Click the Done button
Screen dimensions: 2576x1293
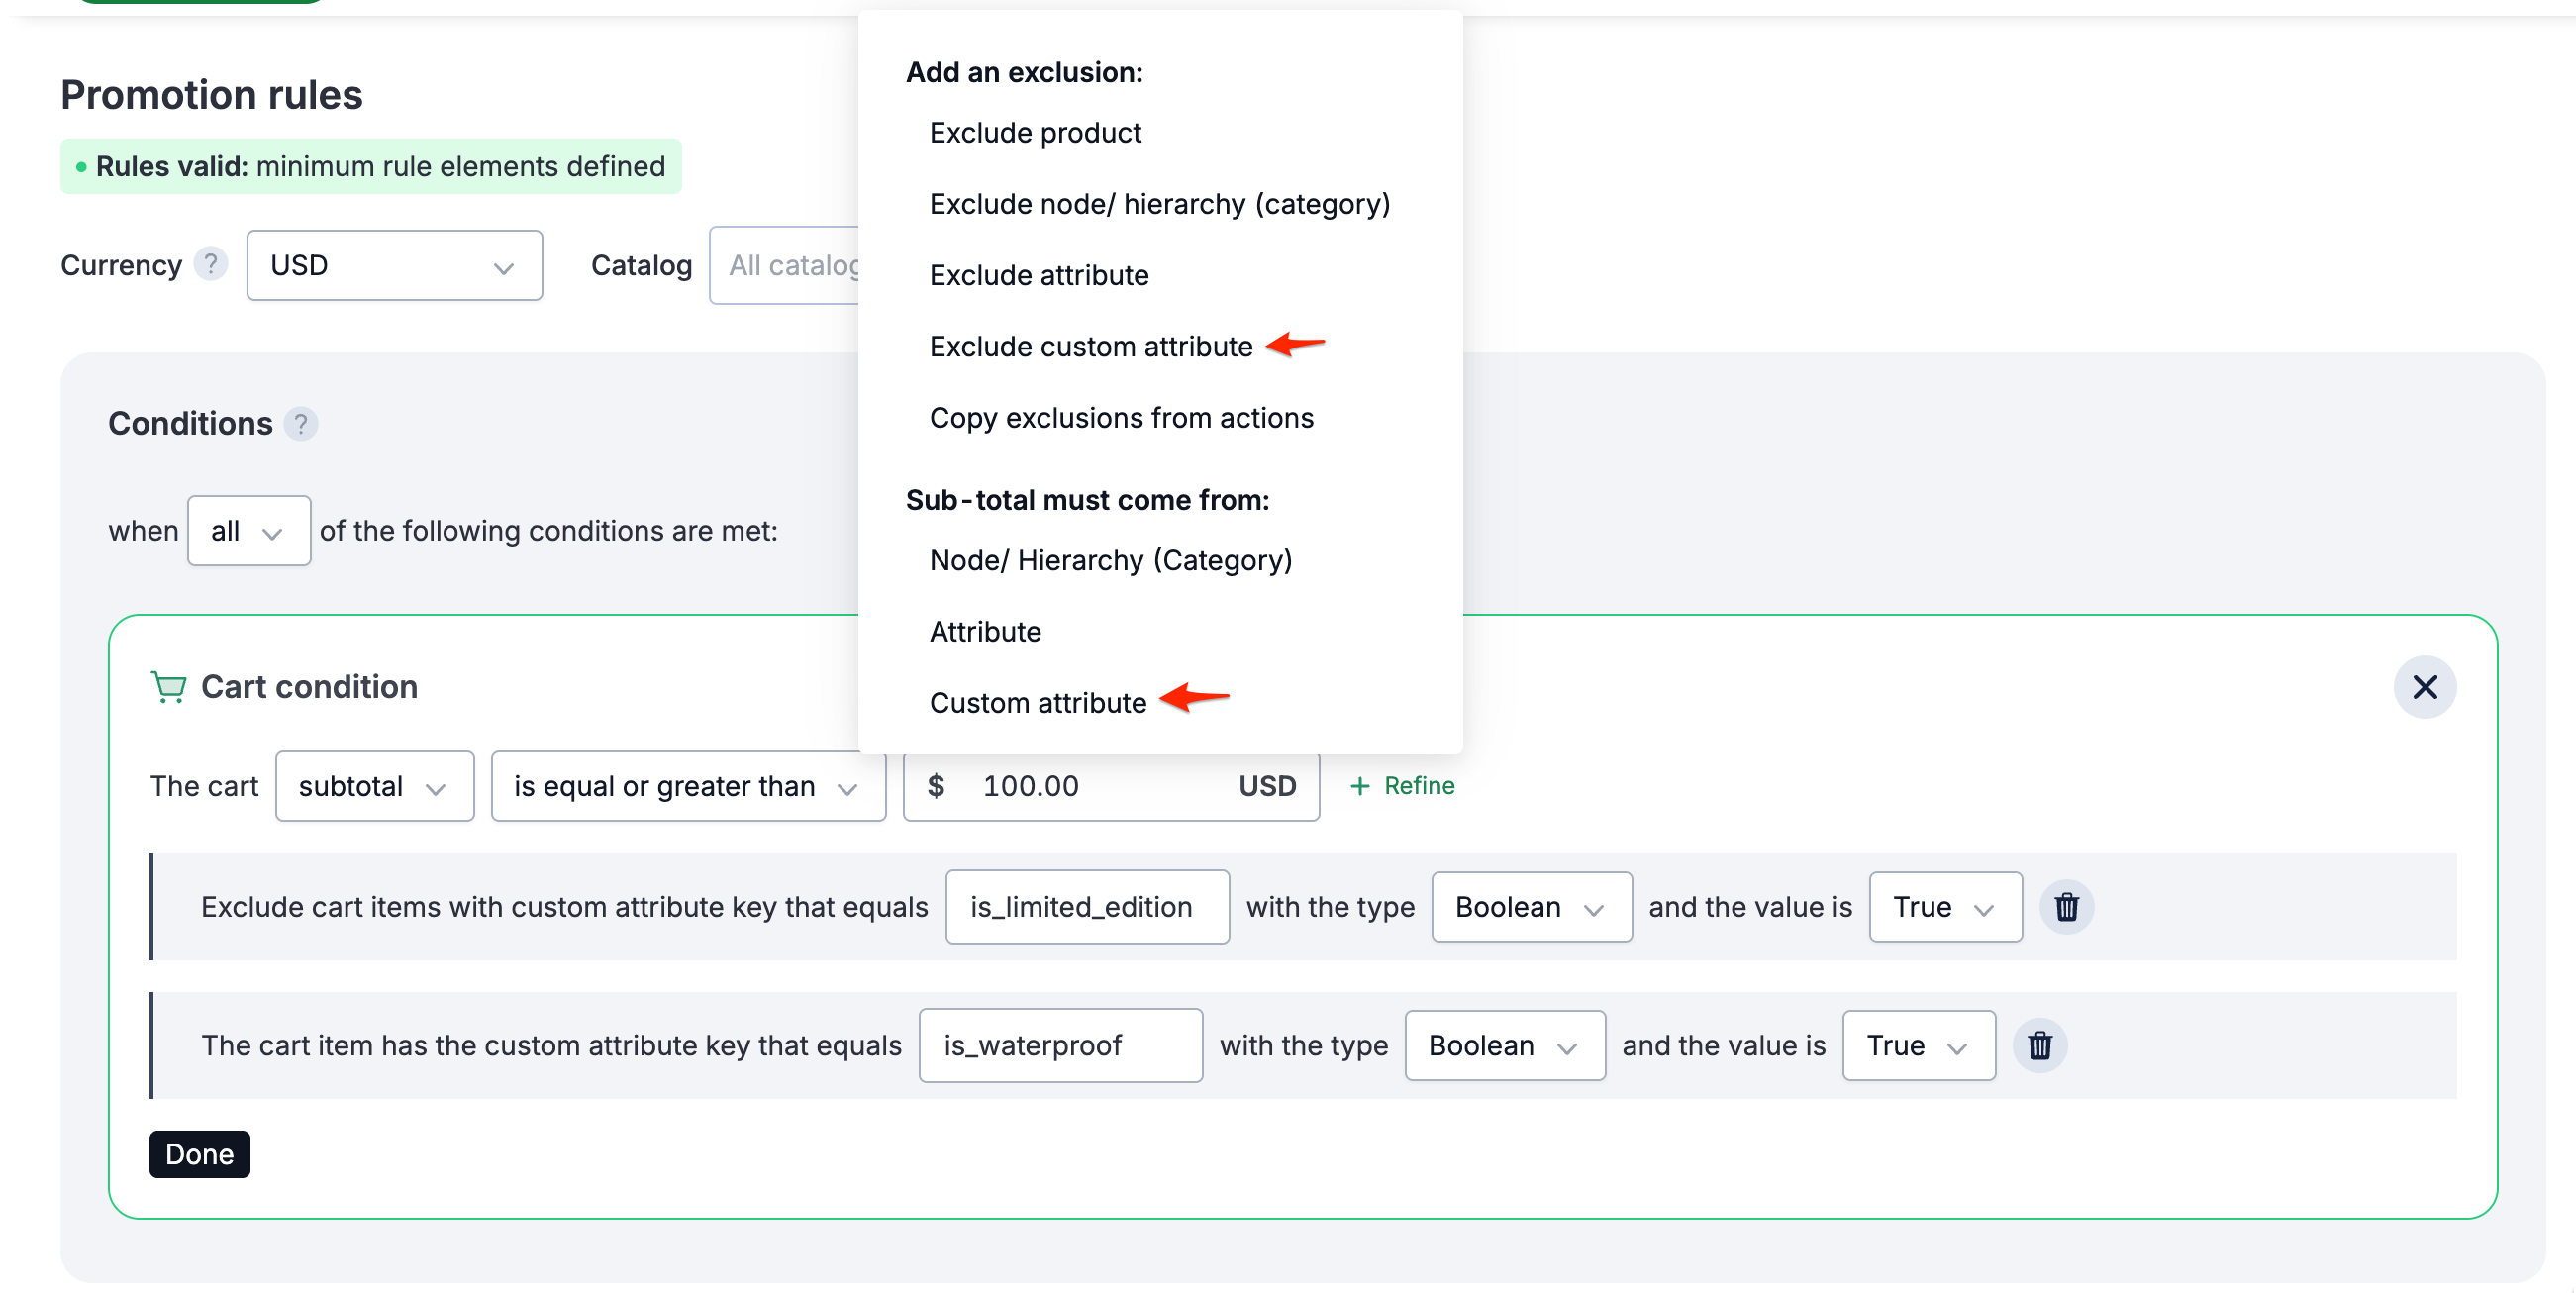[199, 1154]
